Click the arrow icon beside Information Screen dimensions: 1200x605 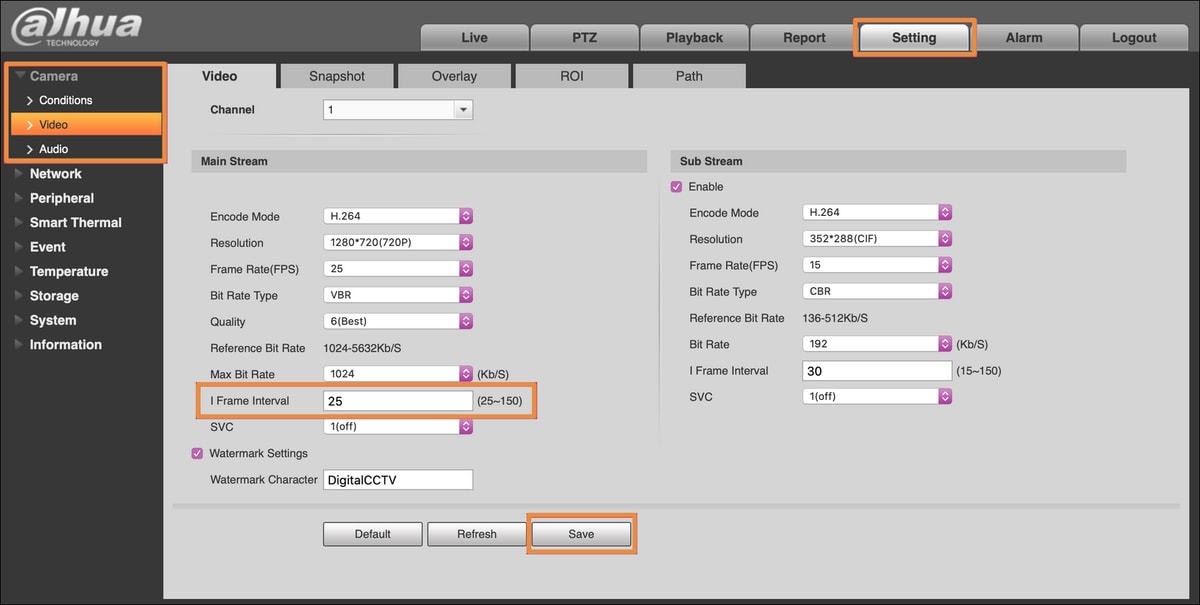(x=19, y=345)
